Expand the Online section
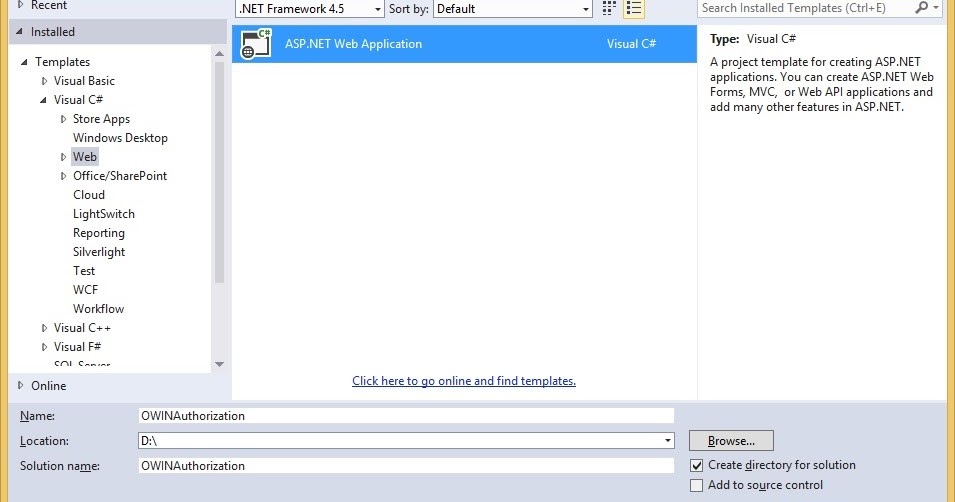 tap(21, 385)
